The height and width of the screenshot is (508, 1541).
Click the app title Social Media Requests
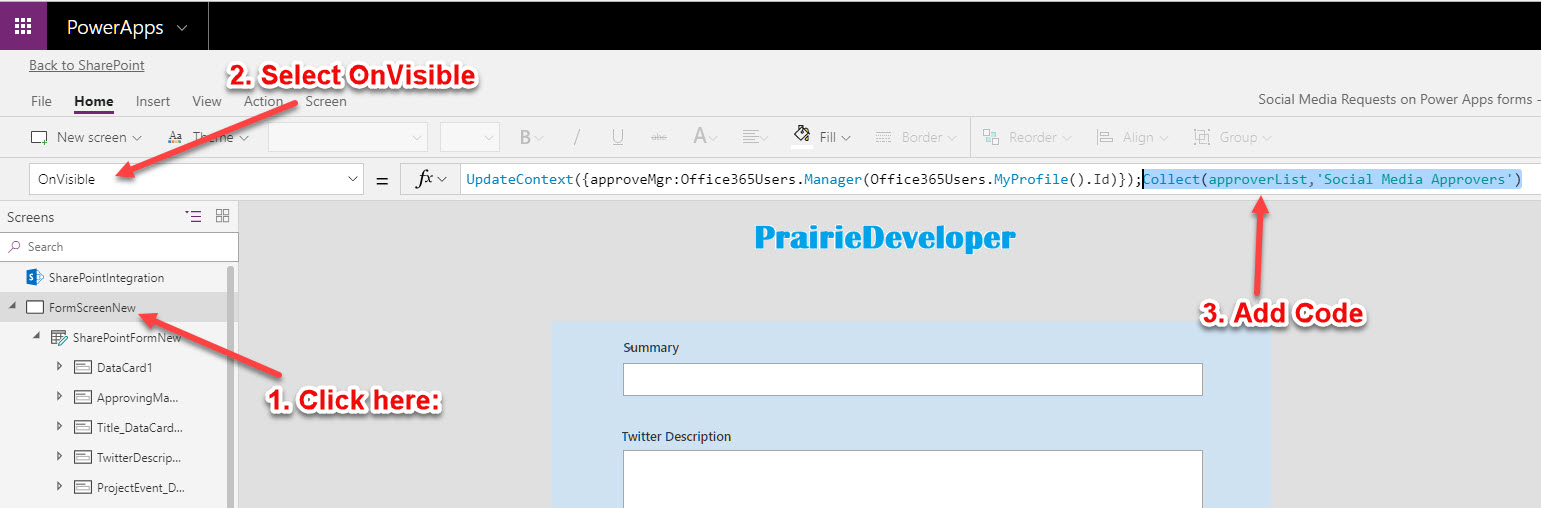pyautogui.click(x=1398, y=99)
